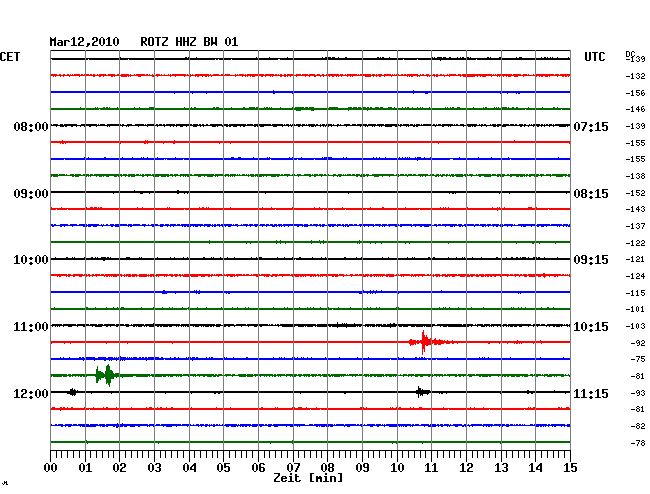Click the 05 minute axis tick label
The width and height of the screenshot is (650, 494).
pos(223,468)
